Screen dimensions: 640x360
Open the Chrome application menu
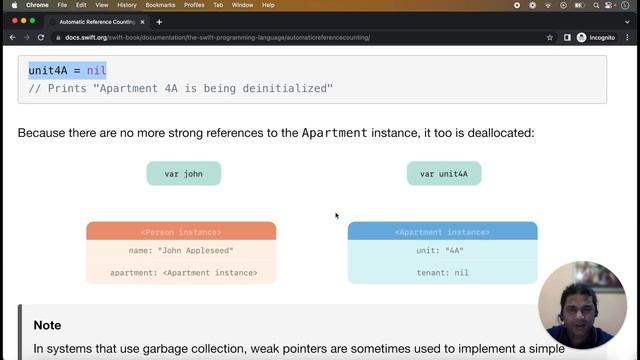37,5
